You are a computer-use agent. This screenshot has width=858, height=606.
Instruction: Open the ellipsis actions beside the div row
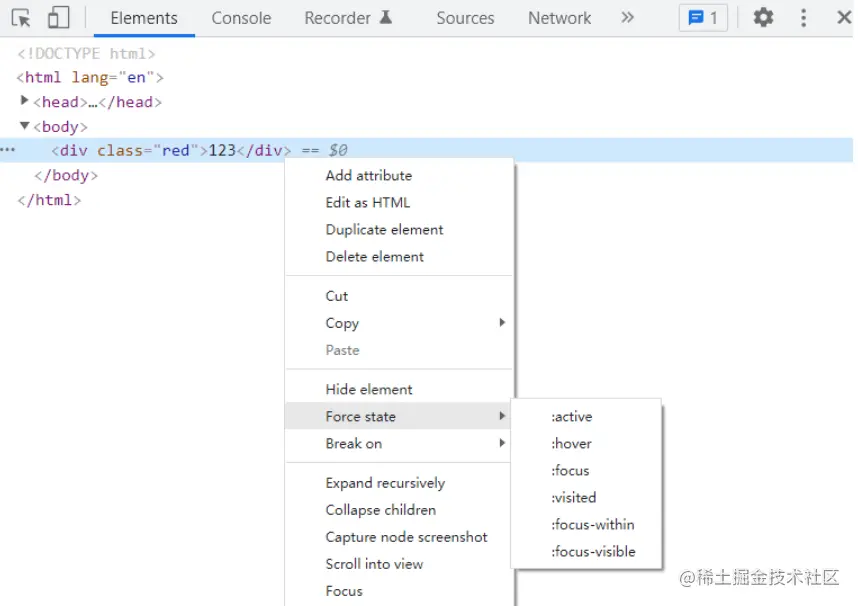click(8, 149)
